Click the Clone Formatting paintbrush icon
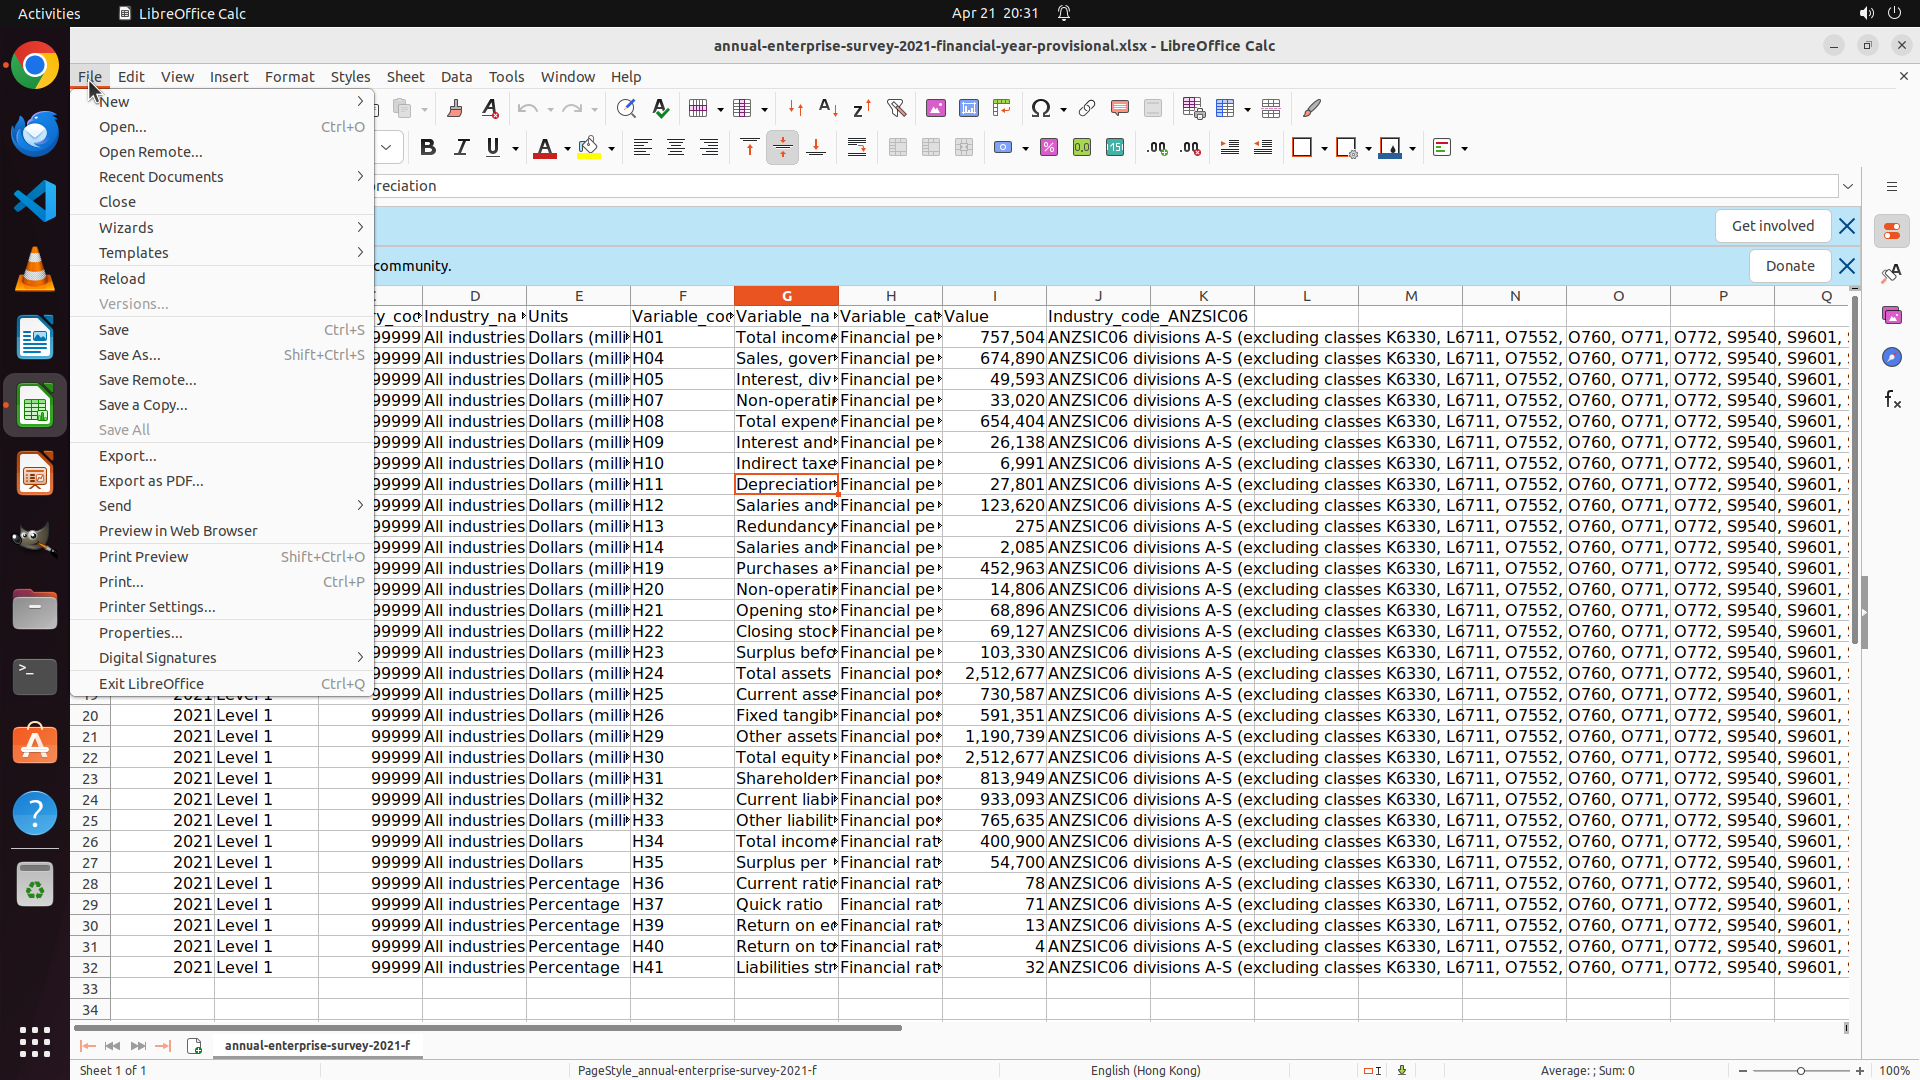Image resolution: width=1920 pixels, height=1080 pixels. [x=455, y=108]
